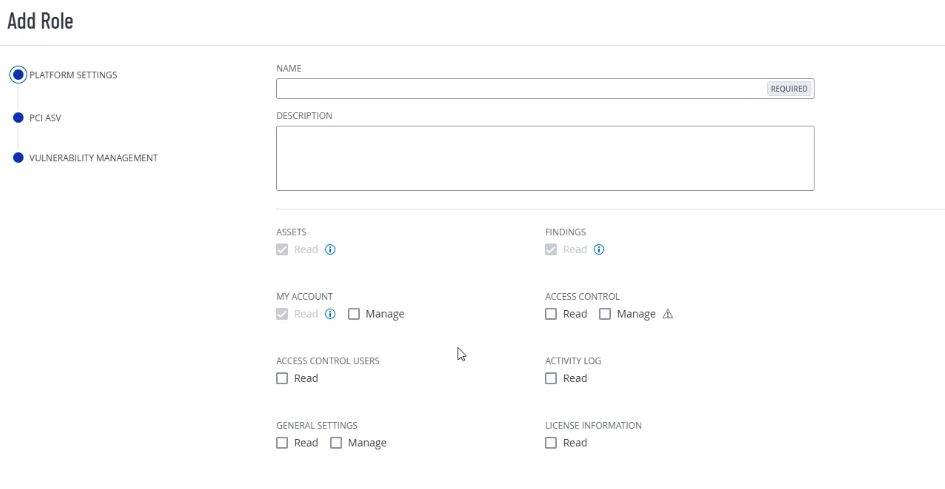The width and height of the screenshot is (945, 489).
Task: Click the Vulnerability Management step dot
Action: click(18, 158)
